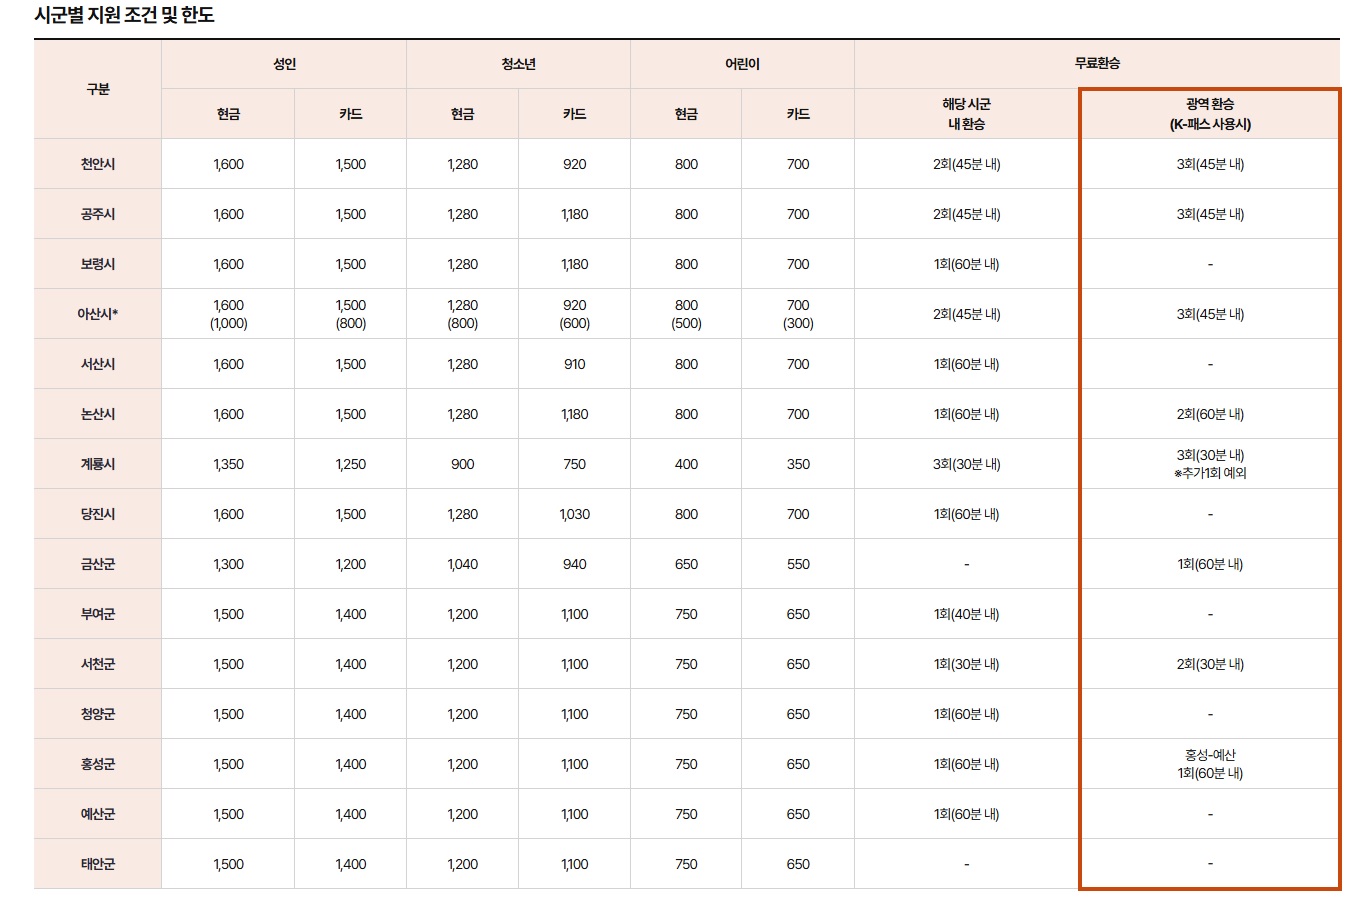Select 서천군 광역 환승 2회(30분 내)
The image size is (1346, 898).
[1210, 664]
